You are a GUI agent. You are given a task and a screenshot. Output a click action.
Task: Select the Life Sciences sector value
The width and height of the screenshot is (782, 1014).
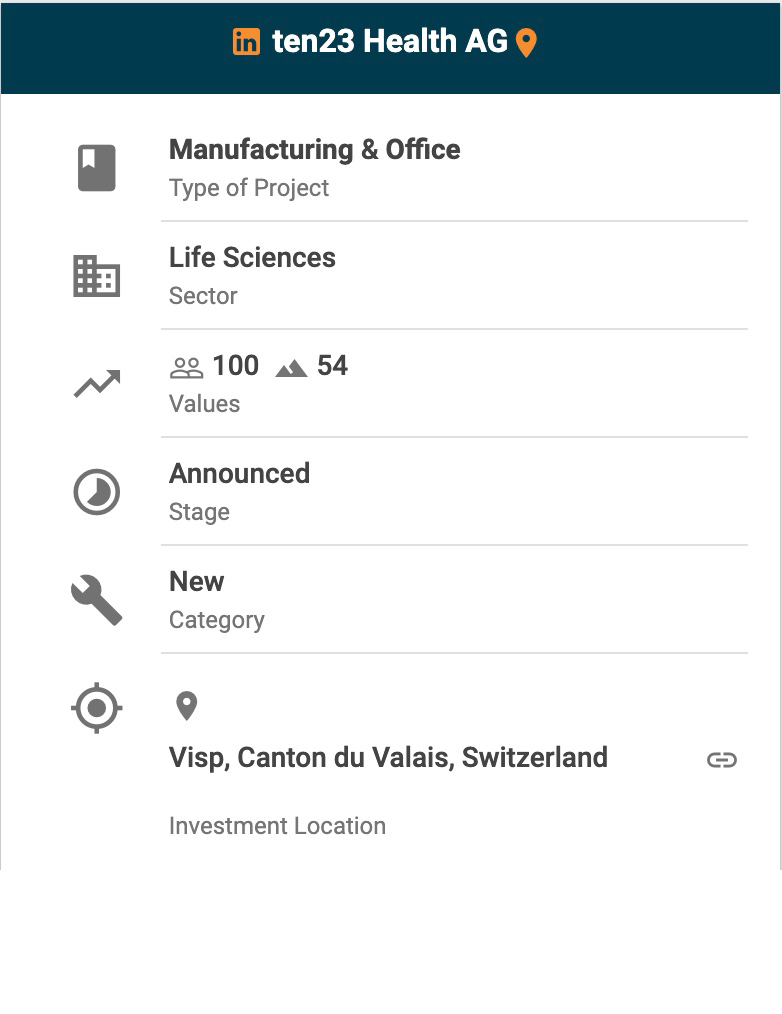pyautogui.click(x=252, y=258)
